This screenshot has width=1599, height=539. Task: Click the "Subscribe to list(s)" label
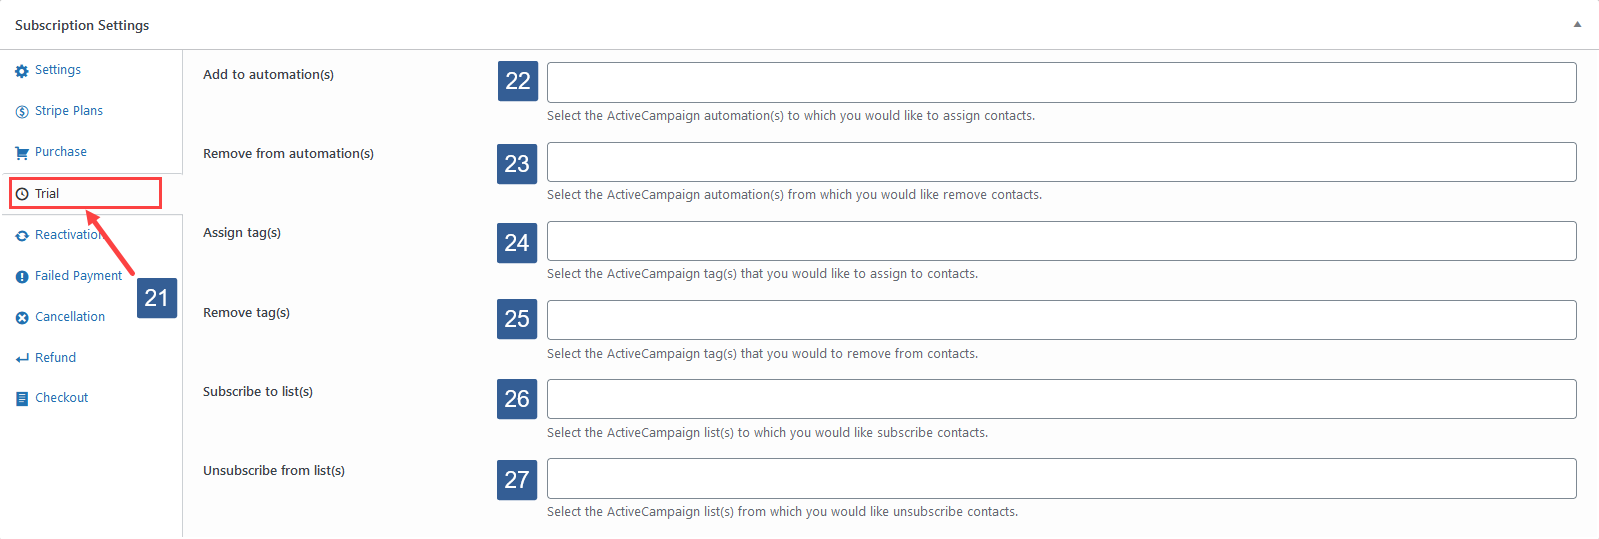tap(258, 392)
